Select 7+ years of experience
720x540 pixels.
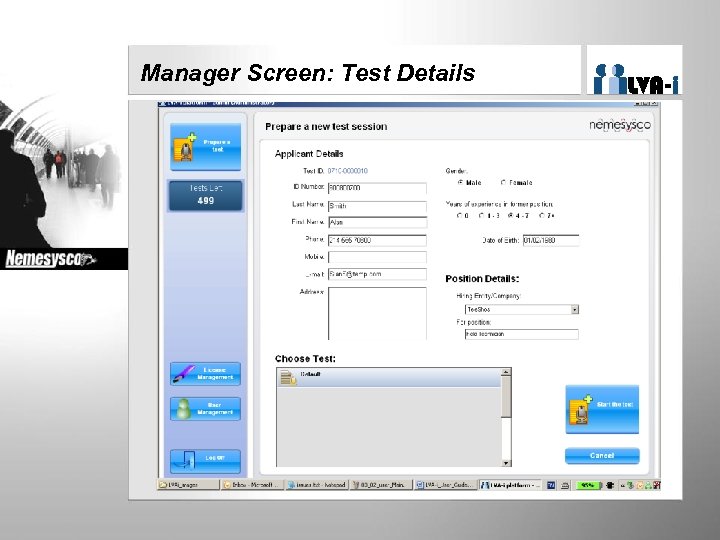541,215
